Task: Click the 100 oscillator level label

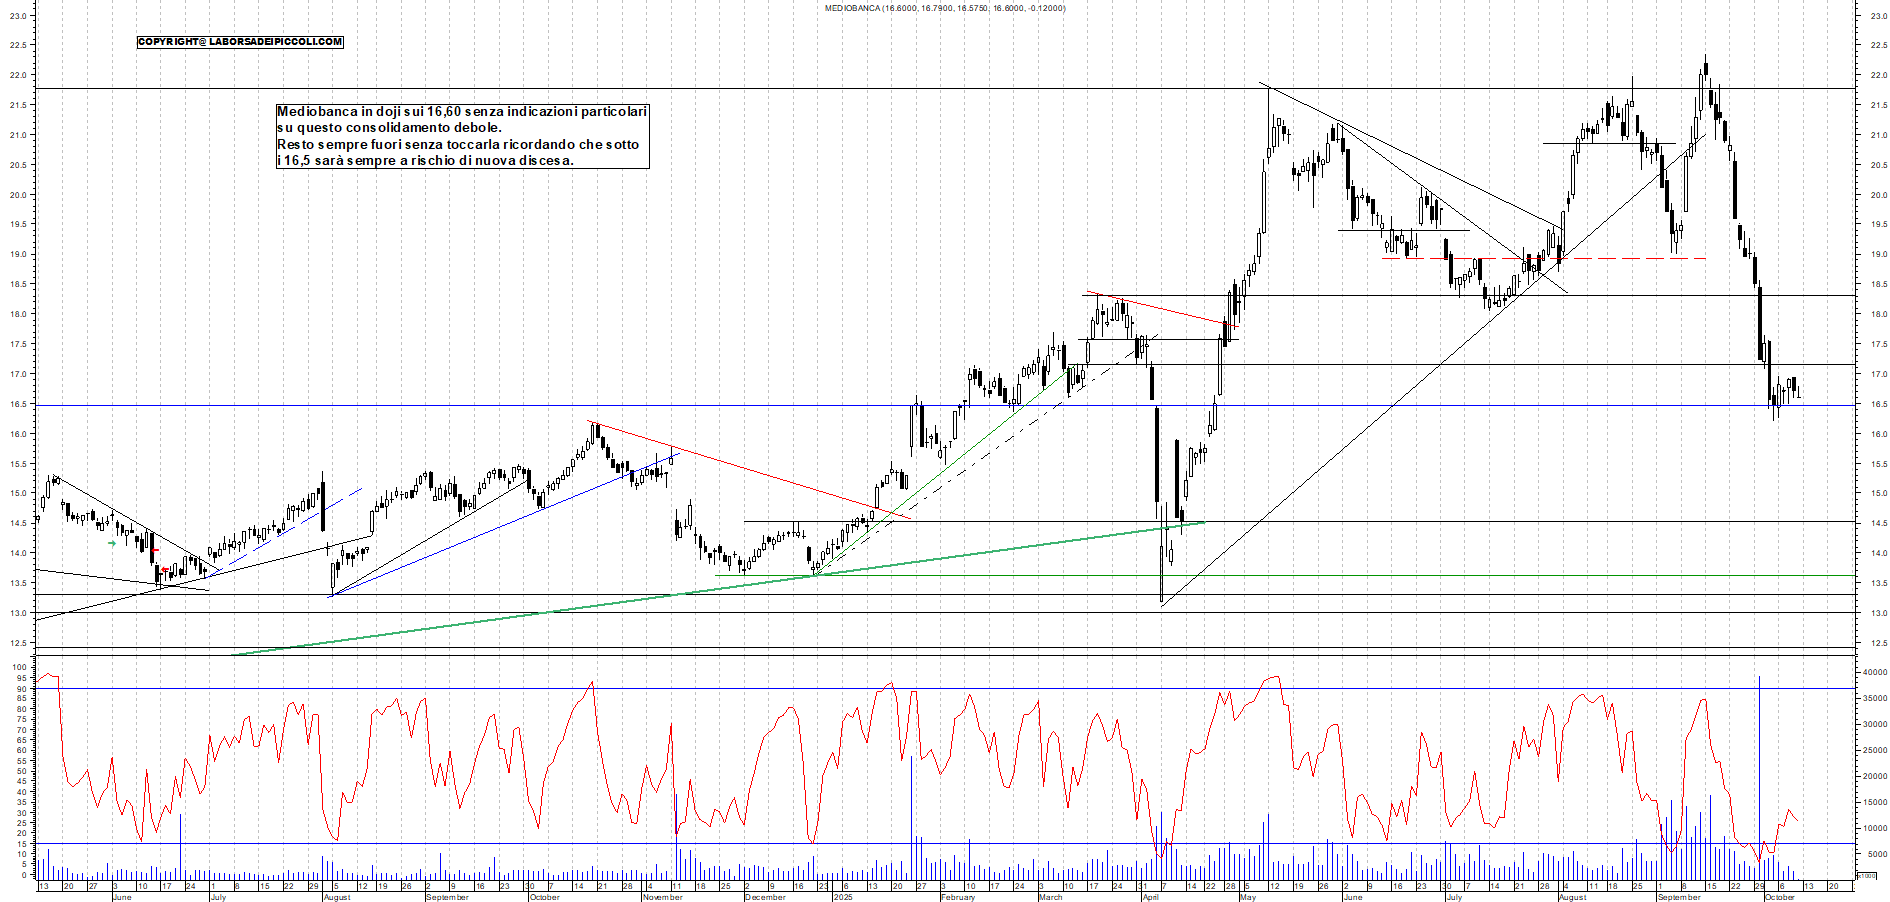Action: [x=17, y=667]
